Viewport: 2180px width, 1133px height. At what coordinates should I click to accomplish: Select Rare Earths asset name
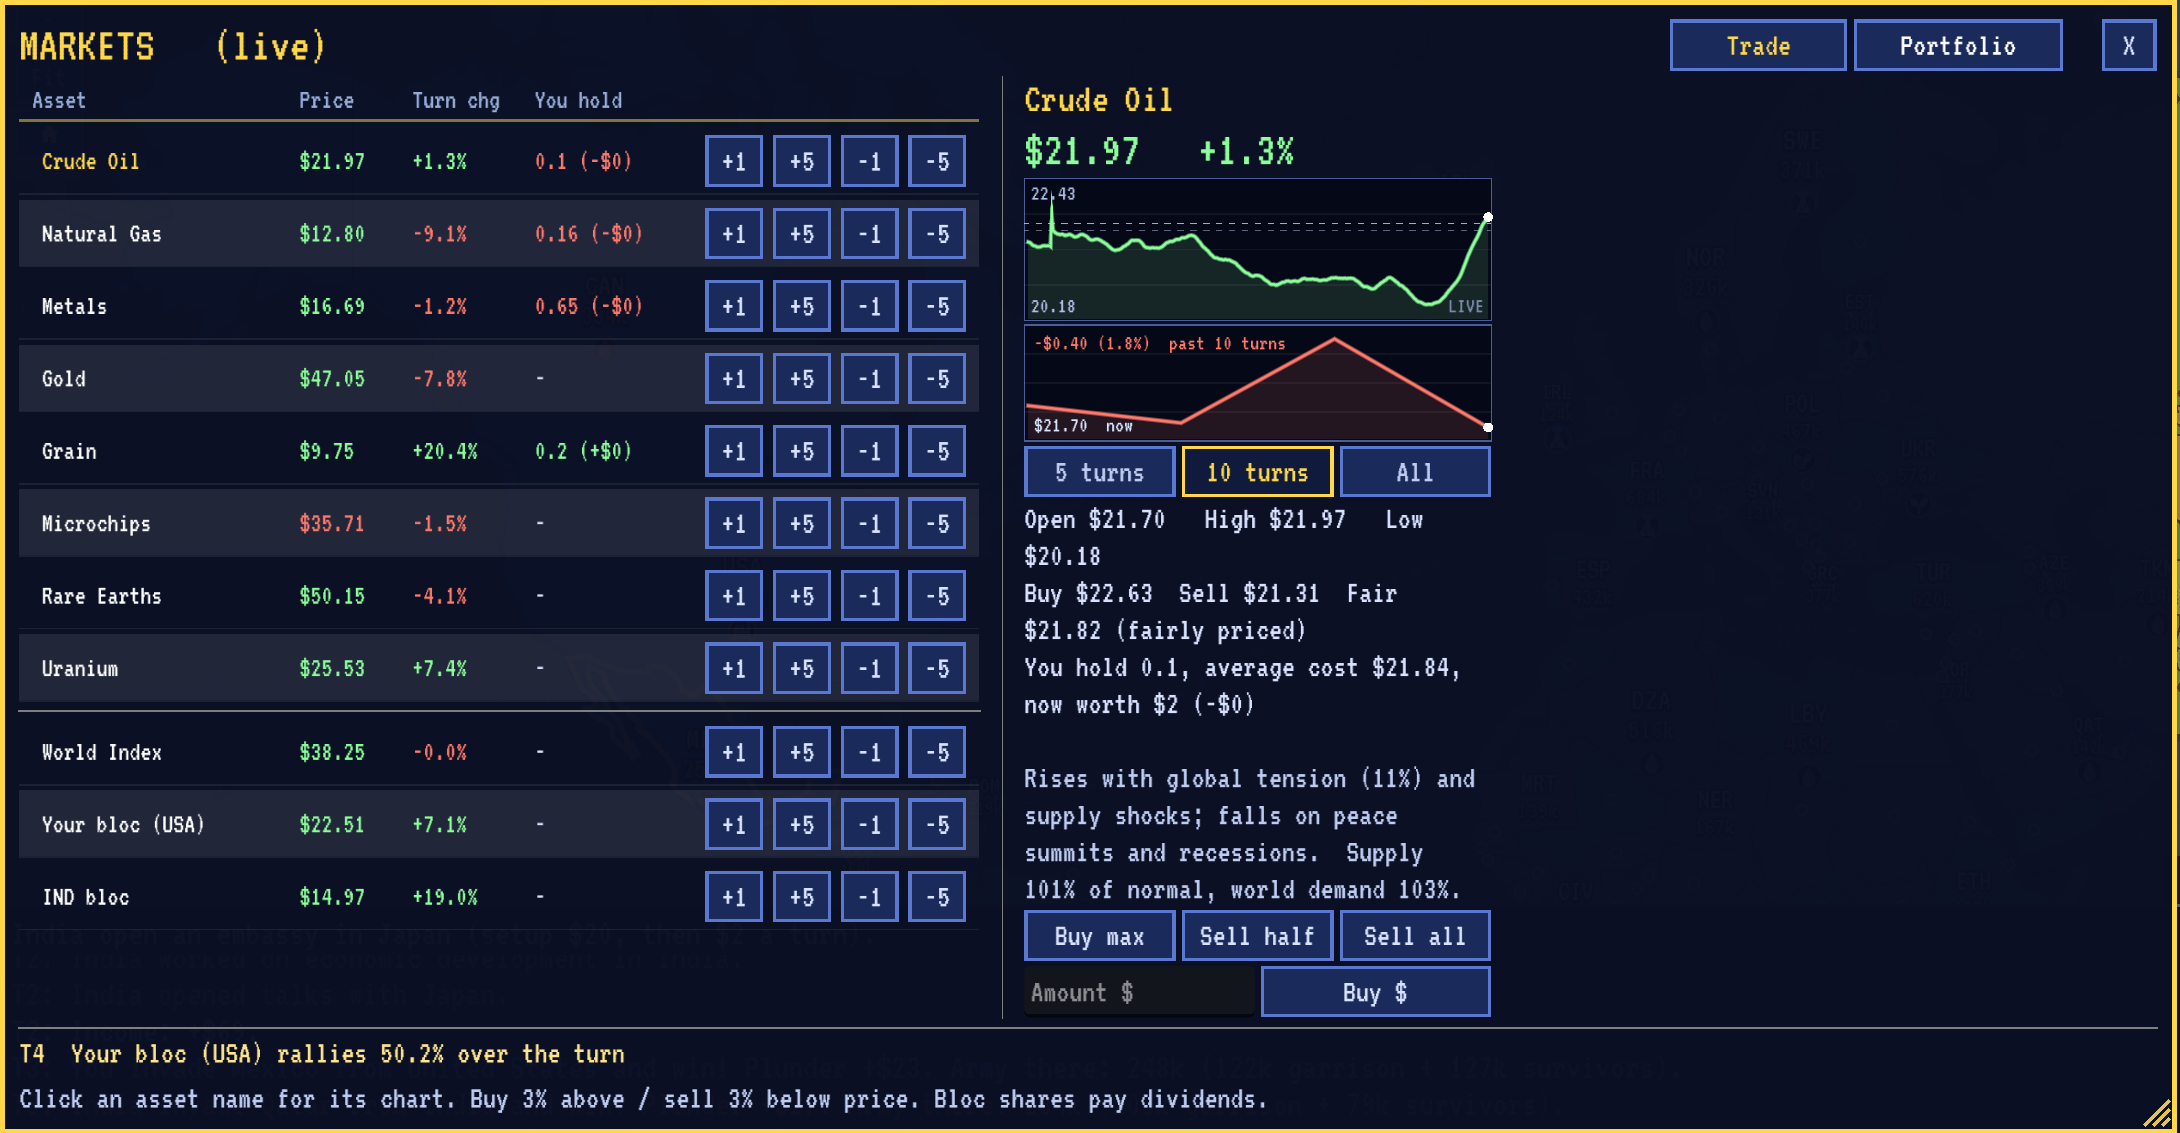101,596
